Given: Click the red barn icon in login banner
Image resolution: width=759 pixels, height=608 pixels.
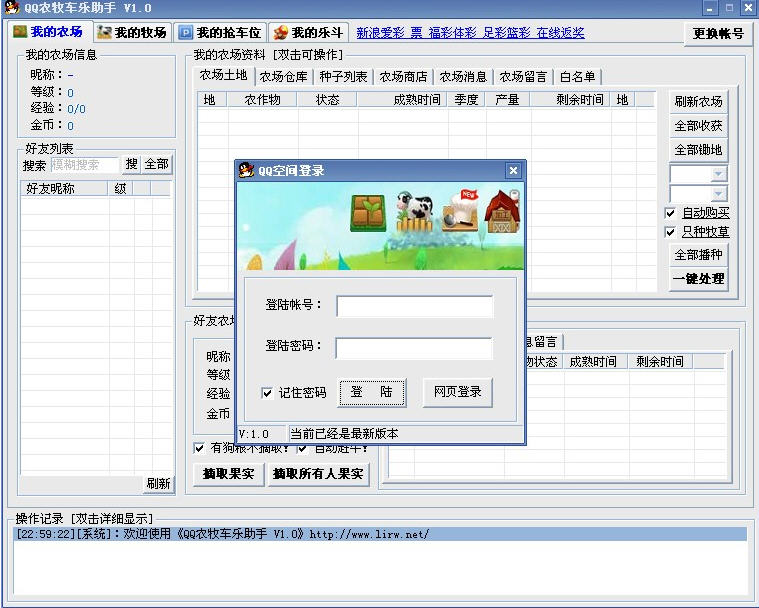Looking at the screenshot, I should pyautogui.click(x=503, y=211).
